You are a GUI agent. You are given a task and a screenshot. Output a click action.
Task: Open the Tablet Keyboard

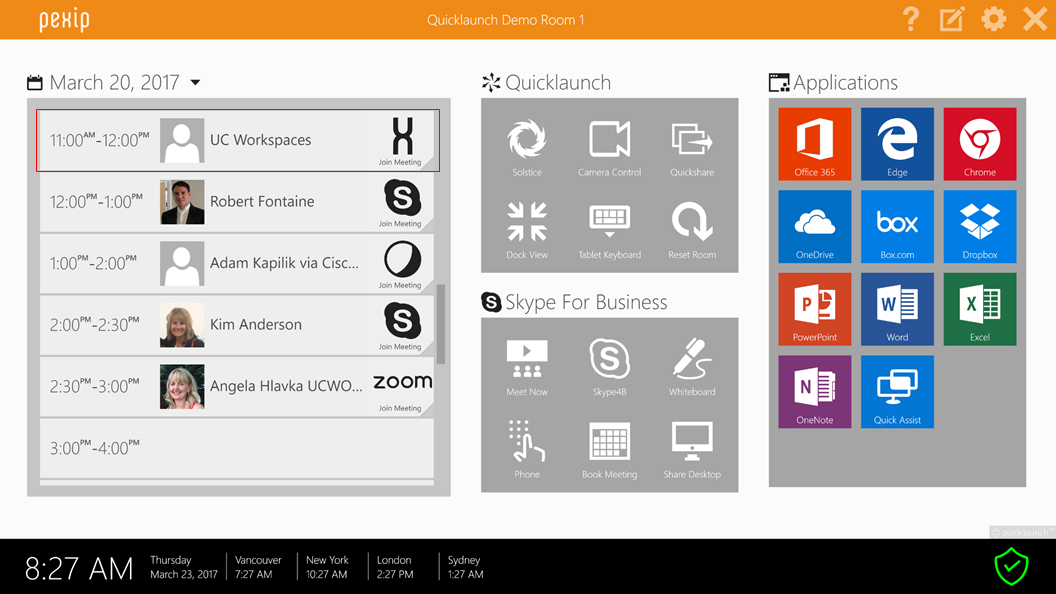609,230
